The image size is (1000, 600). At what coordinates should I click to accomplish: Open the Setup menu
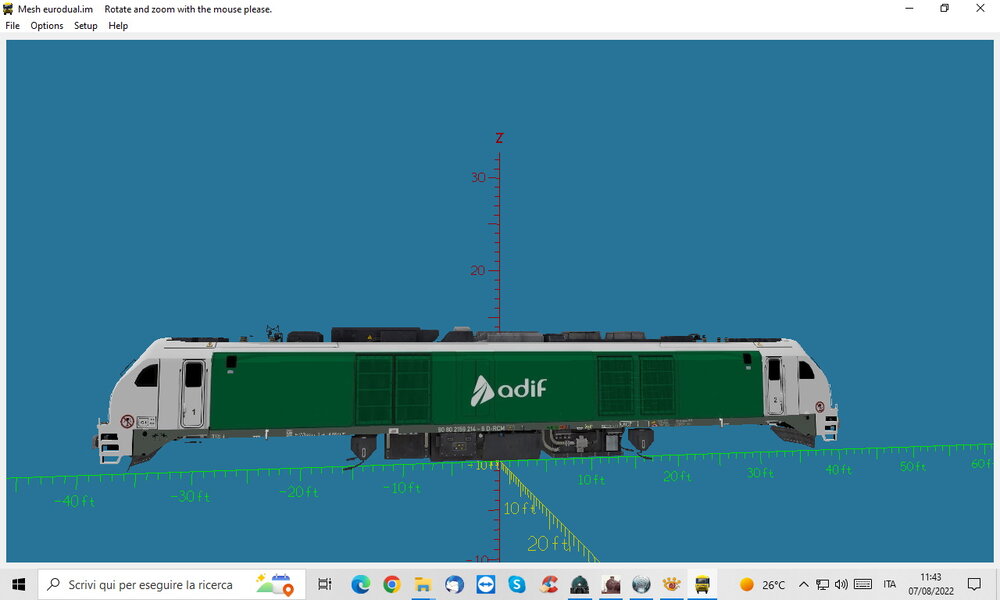[85, 26]
